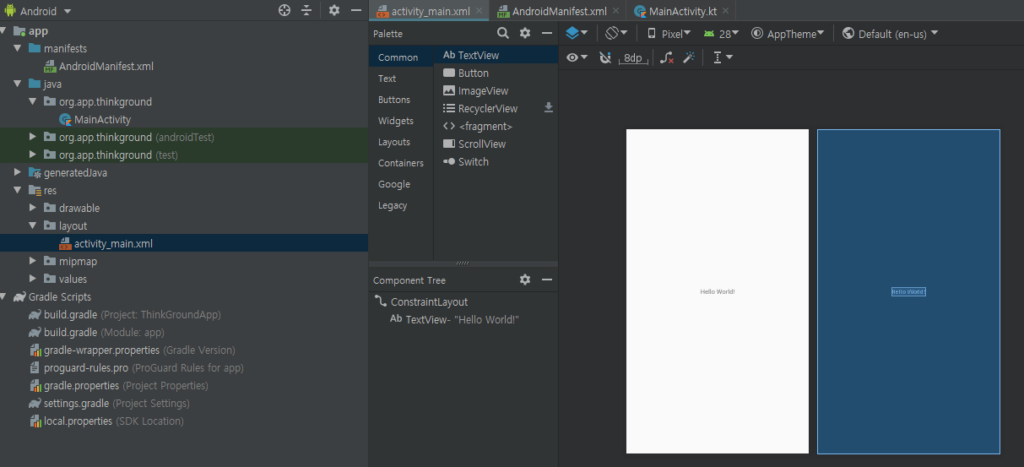Click the Palette search magnifier icon
The width and height of the screenshot is (1024, 467).
503,33
